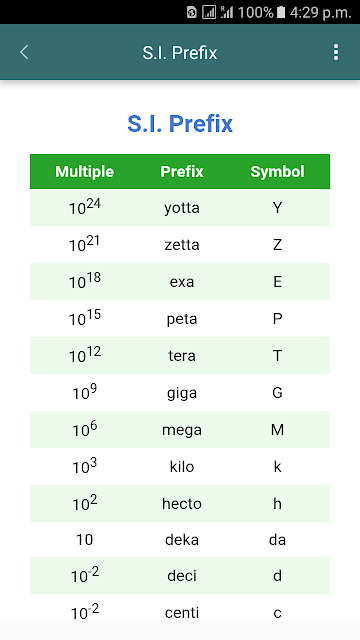Select the yotta prefix row
Image resolution: width=360 pixels, height=640 pixels.
(180, 208)
